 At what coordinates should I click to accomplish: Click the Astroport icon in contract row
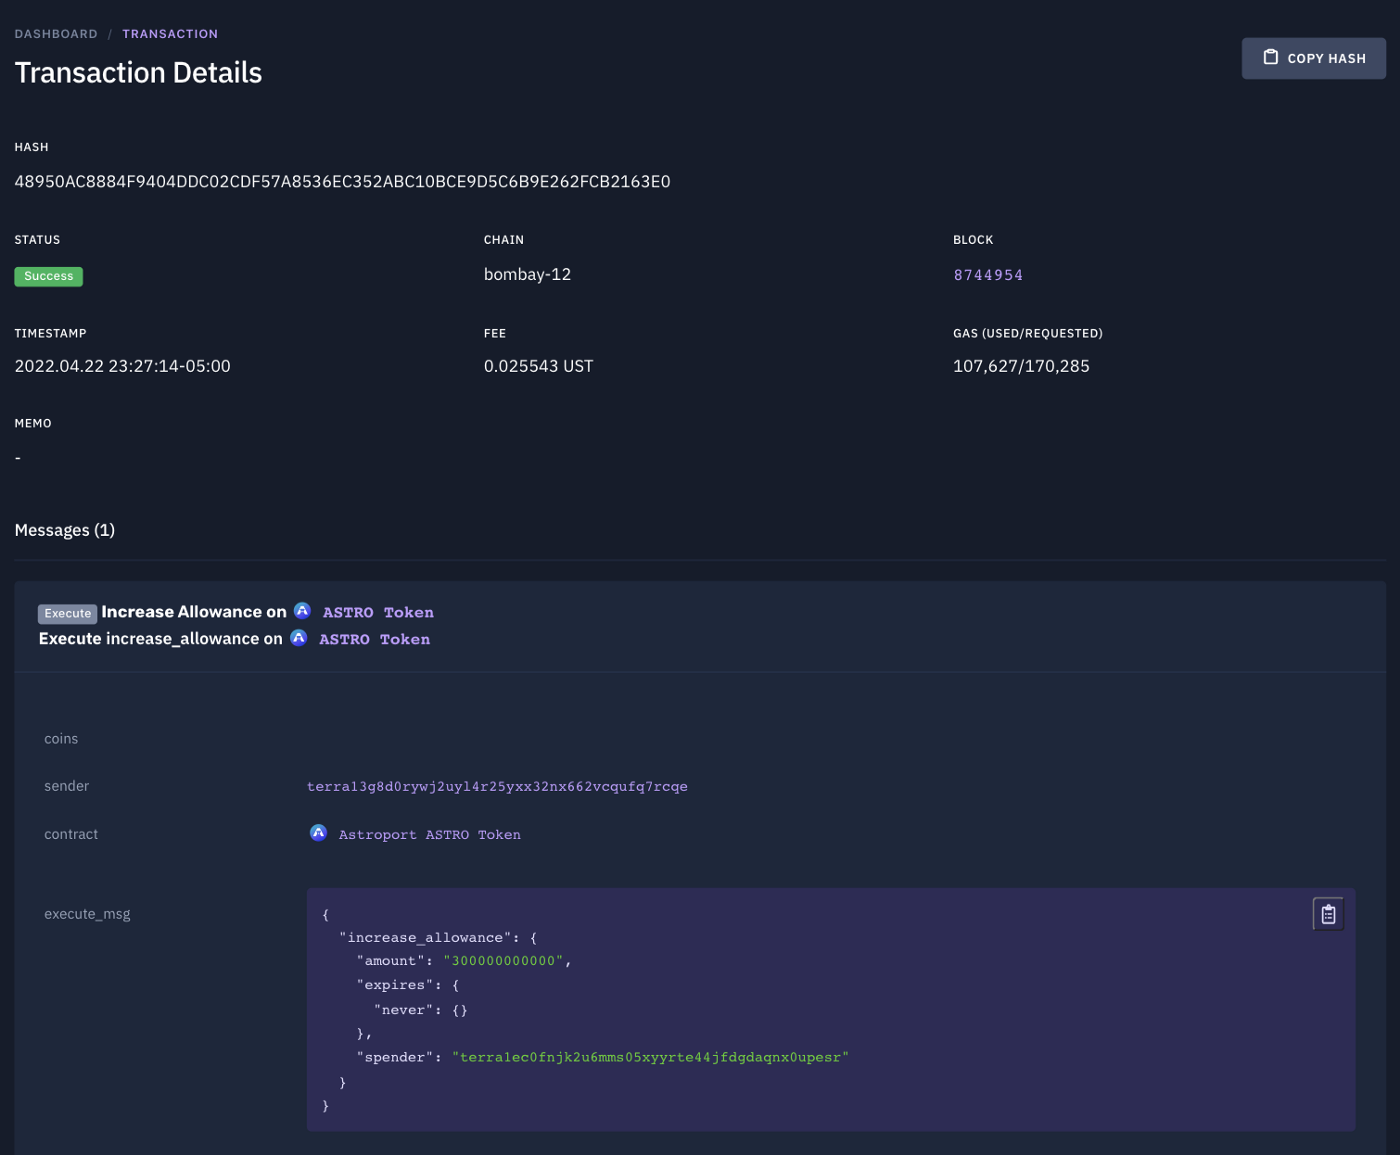pos(318,833)
